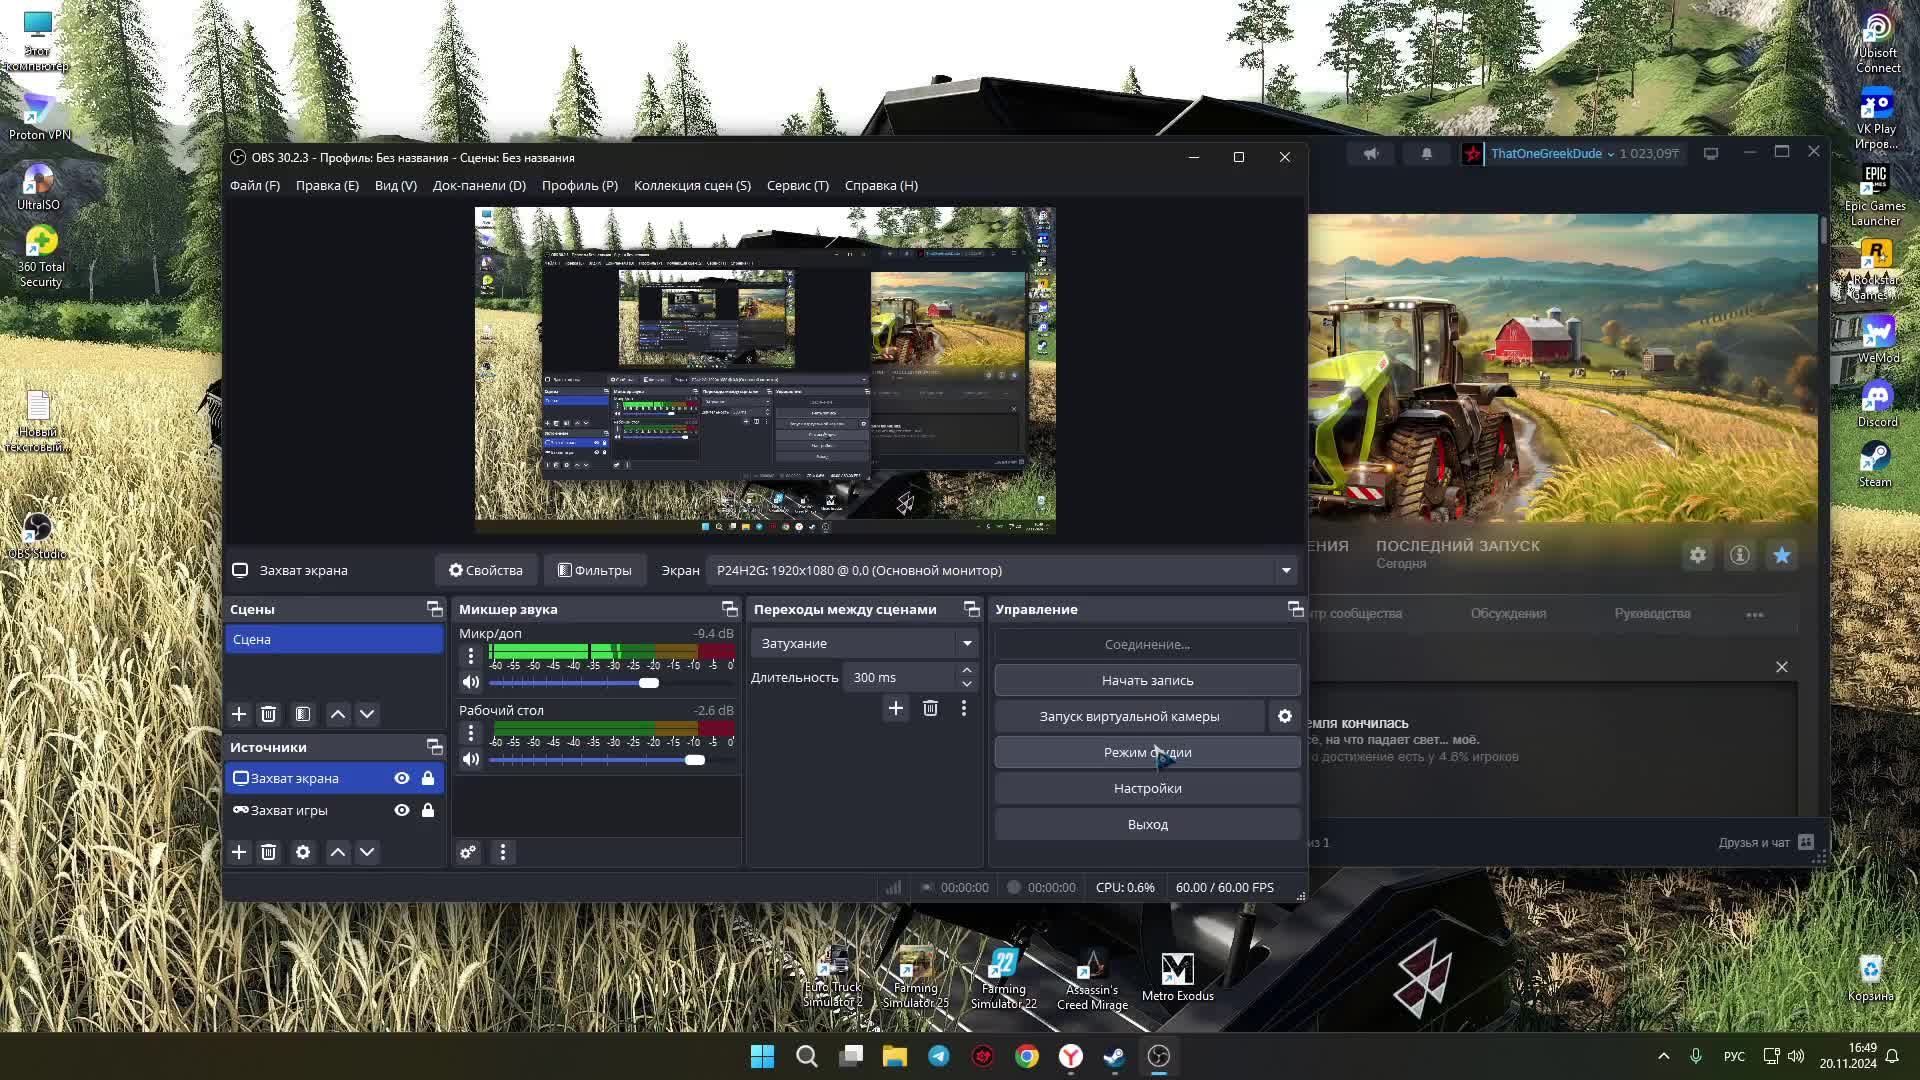Select Сцена in scenes list
The image size is (1920, 1080).
(x=334, y=639)
